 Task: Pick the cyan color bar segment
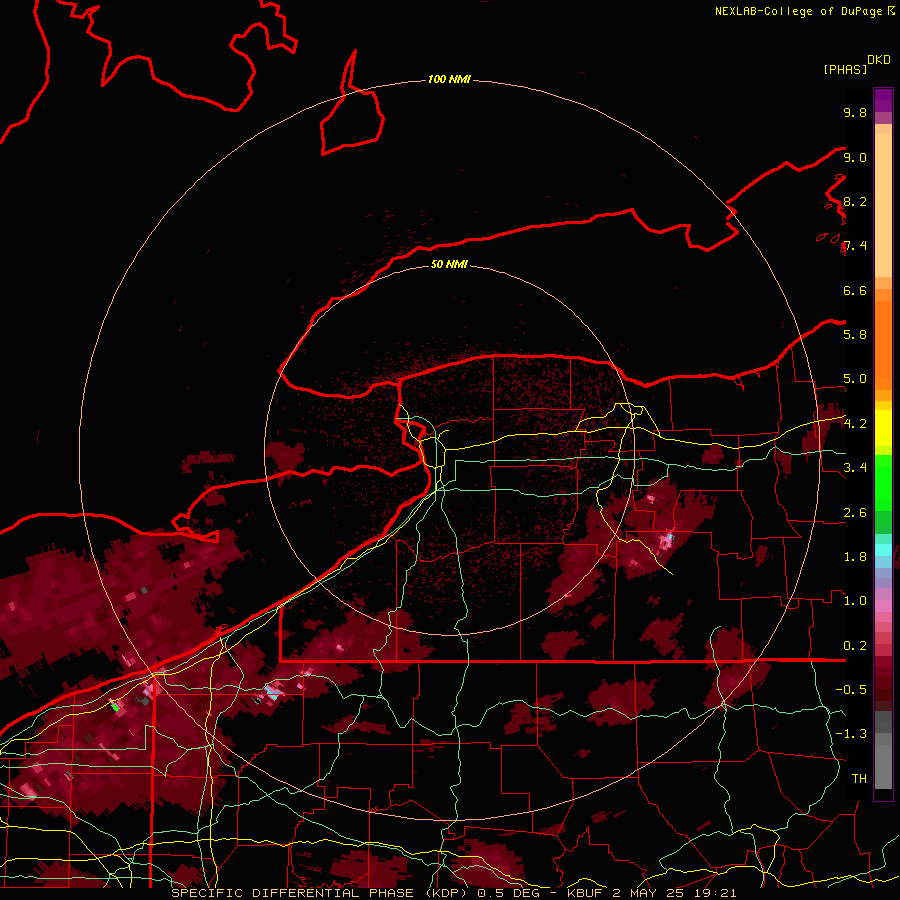[x=883, y=550]
